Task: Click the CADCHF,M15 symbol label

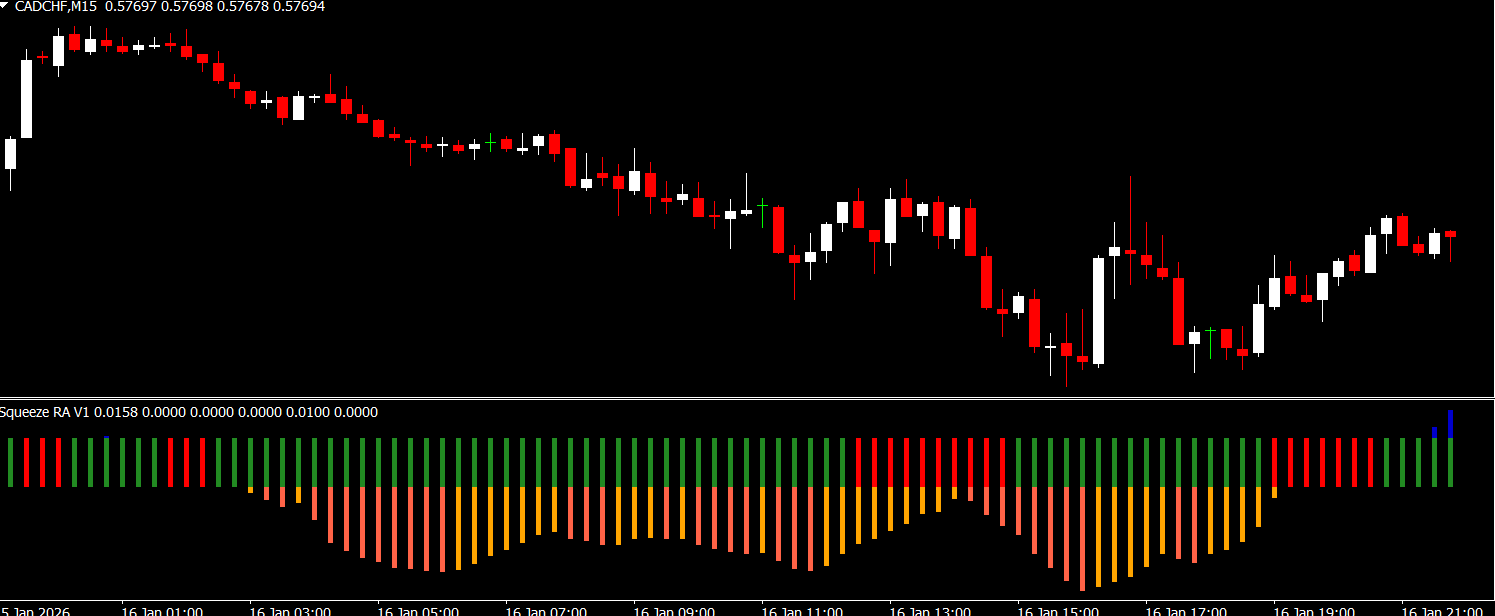Action: (56, 7)
